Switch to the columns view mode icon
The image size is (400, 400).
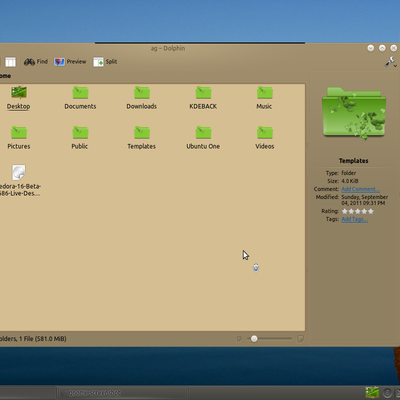[10, 62]
